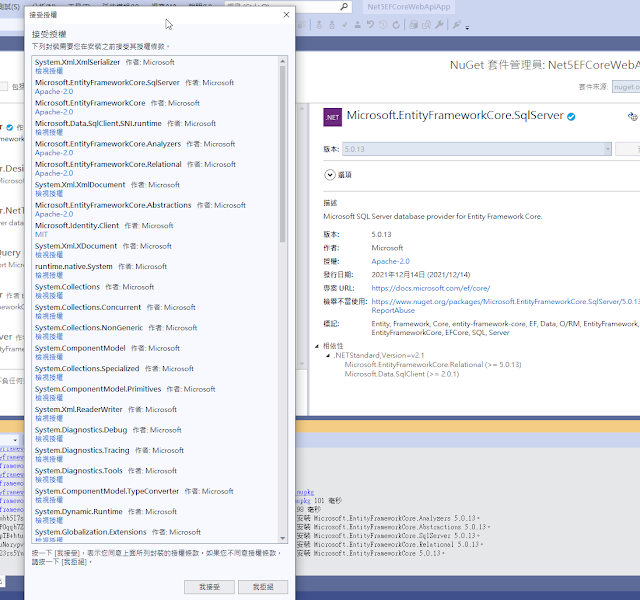Open Apache-2.0 license under Microsoft.EntityFrameworkCore row
Viewport: 640px width, 600px height.
pyautogui.click(x=54, y=112)
